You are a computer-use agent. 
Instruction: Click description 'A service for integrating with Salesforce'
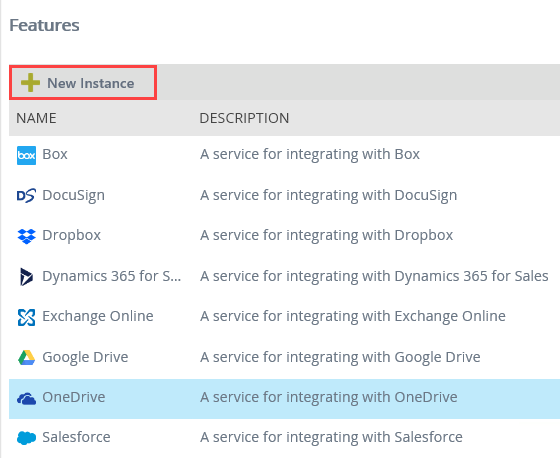331,437
